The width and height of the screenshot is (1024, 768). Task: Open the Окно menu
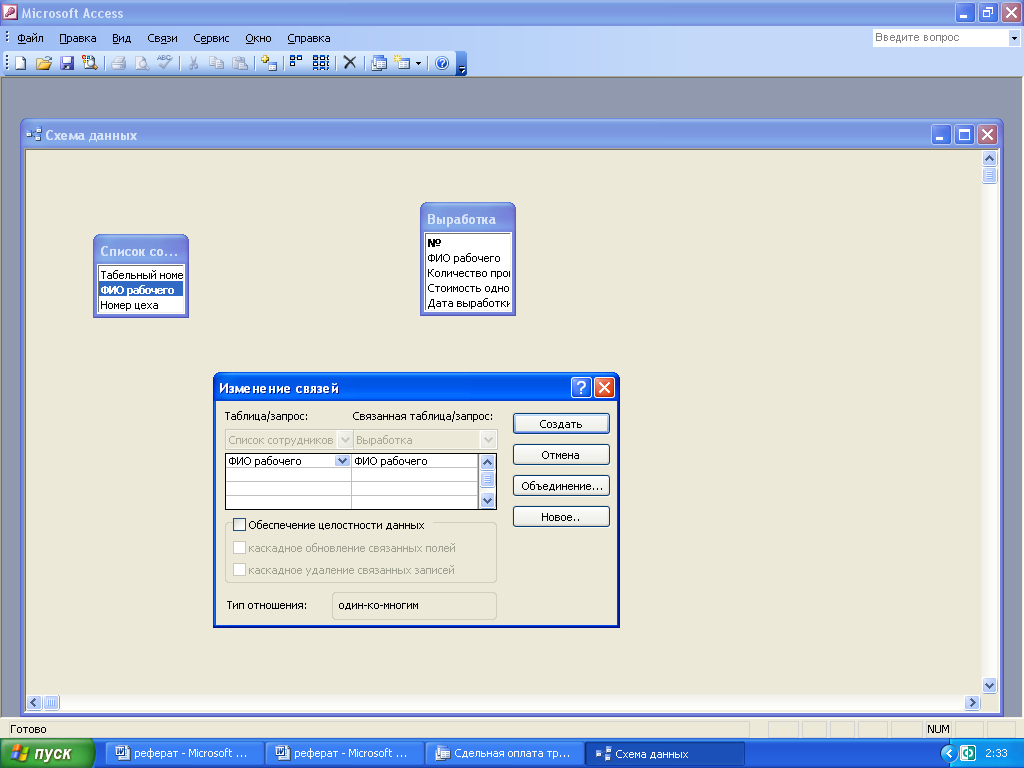coord(258,38)
